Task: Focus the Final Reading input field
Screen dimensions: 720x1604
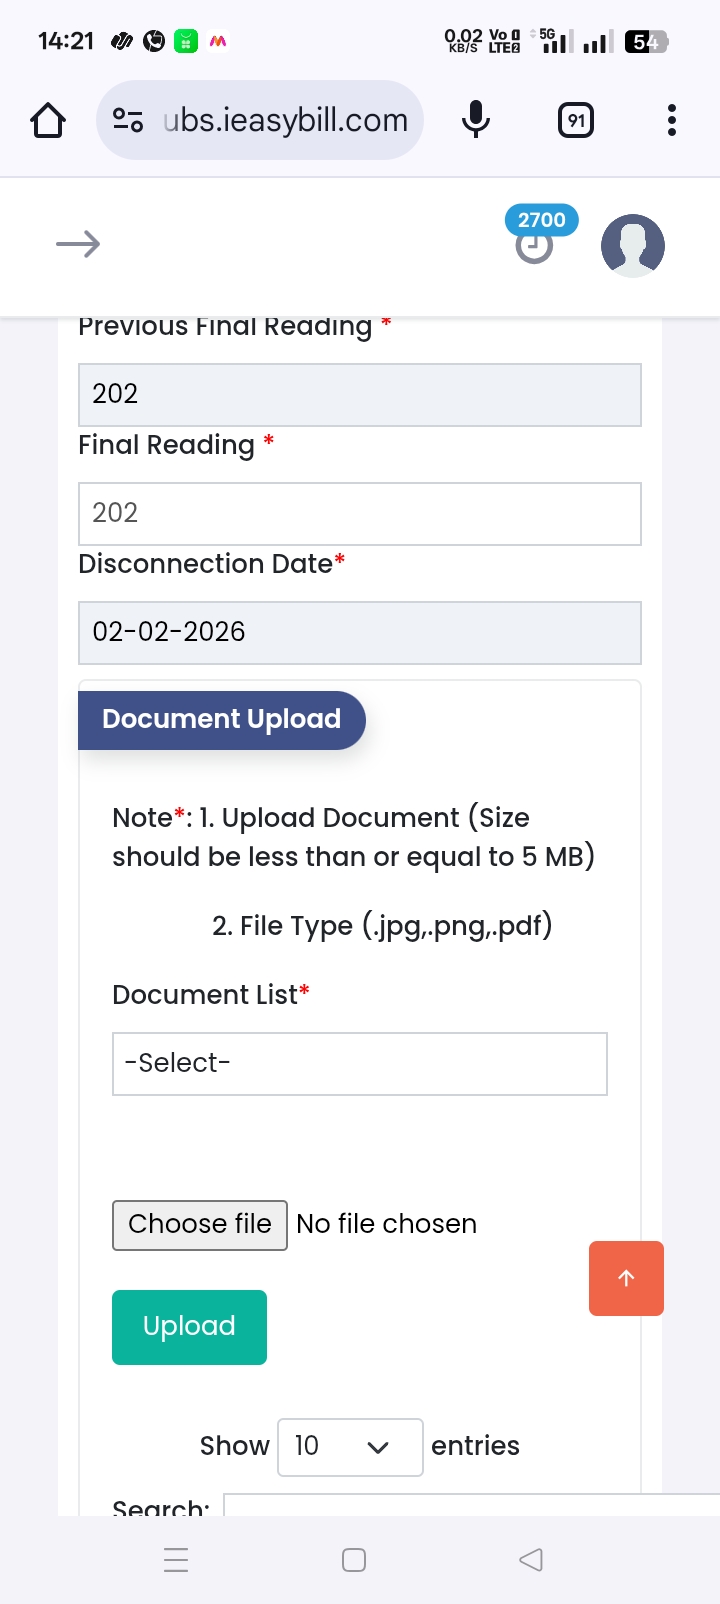Action: click(360, 514)
